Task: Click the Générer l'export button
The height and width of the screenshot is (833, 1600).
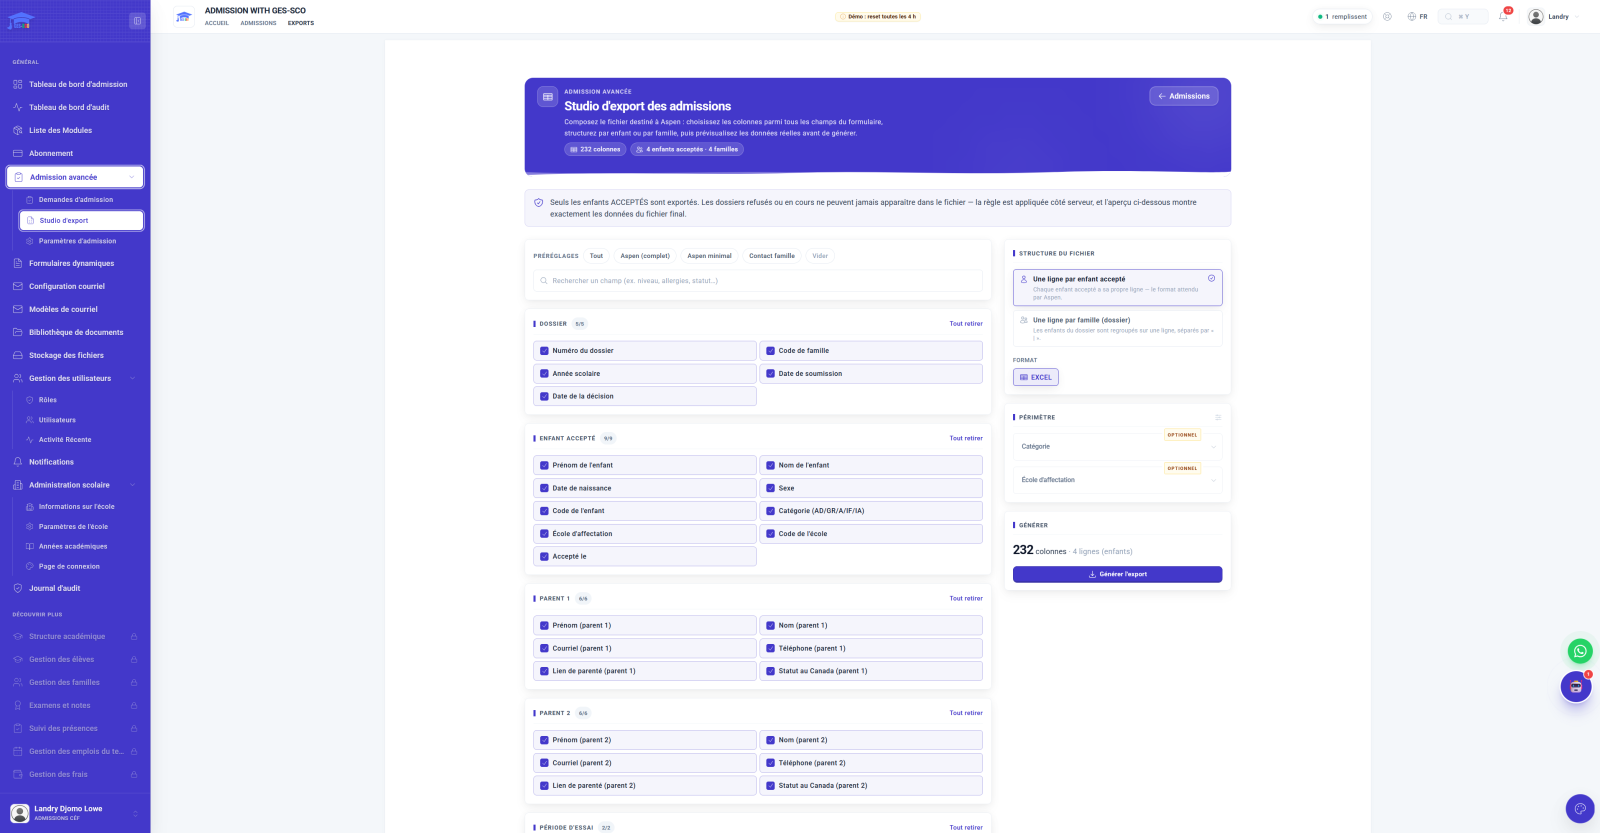Action: [1117, 574]
